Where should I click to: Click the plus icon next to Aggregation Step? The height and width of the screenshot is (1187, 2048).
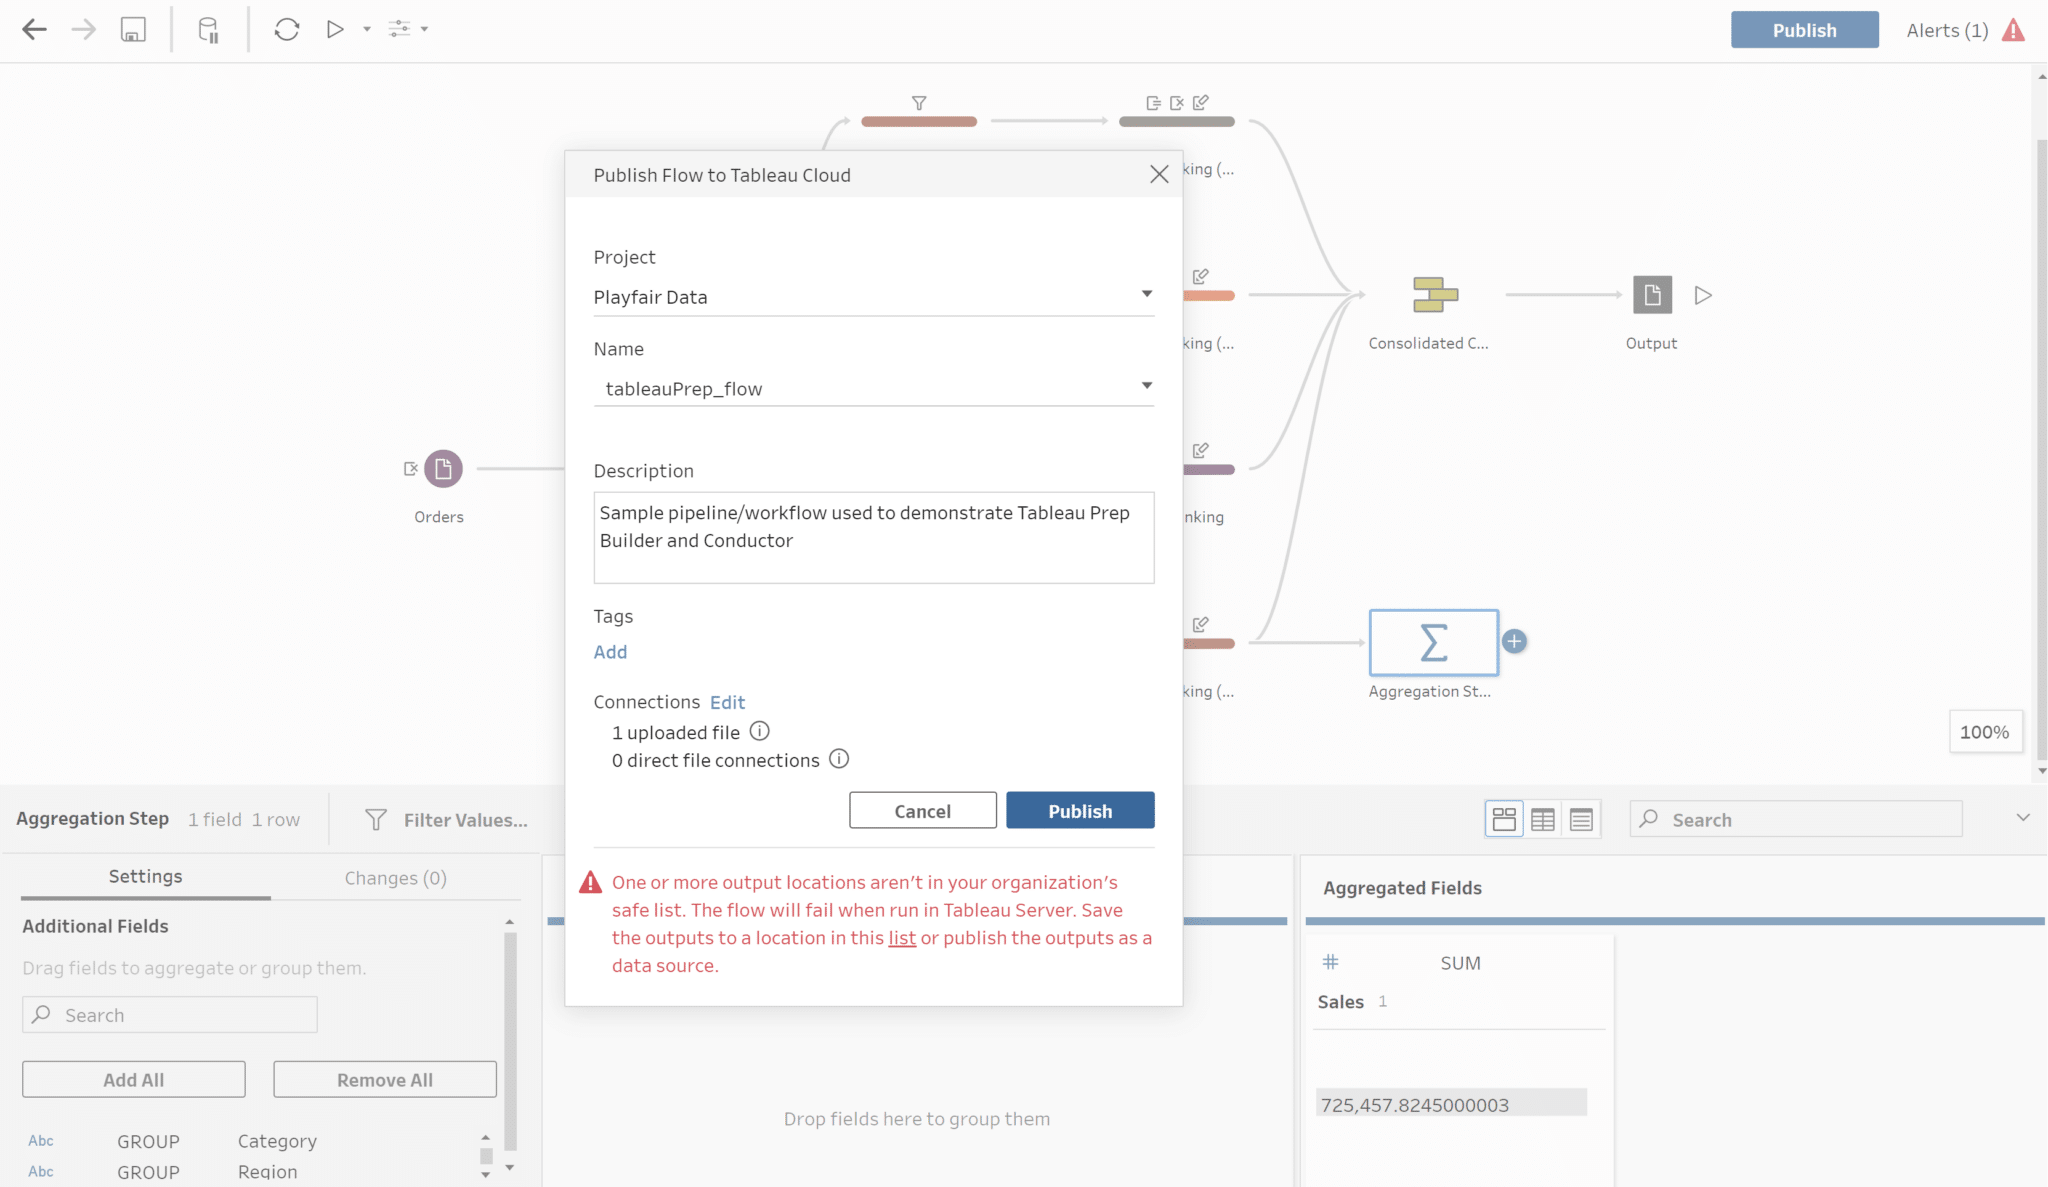point(1513,641)
